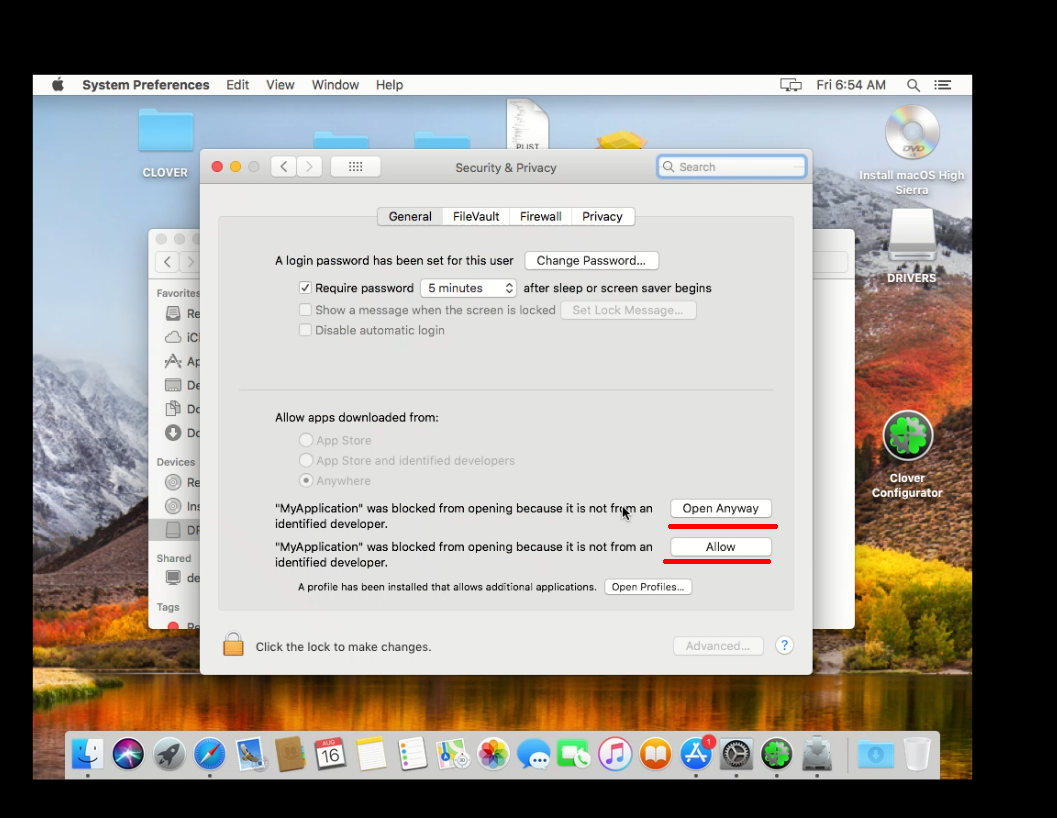This screenshot has width=1057, height=818.
Task: Open Photos from the dock
Action: [493, 753]
